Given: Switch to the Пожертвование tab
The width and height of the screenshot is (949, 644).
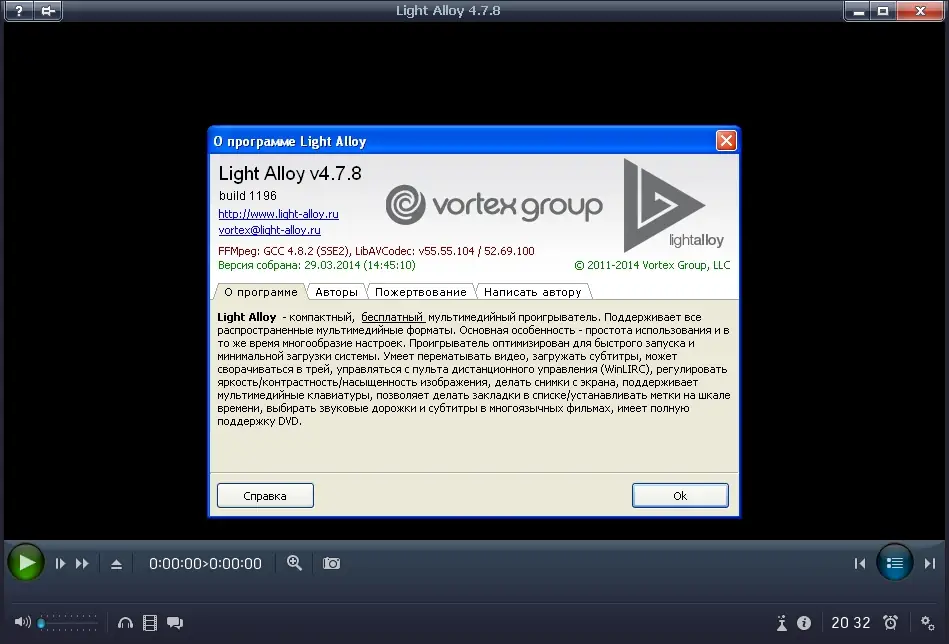Looking at the screenshot, I should tap(421, 292).
